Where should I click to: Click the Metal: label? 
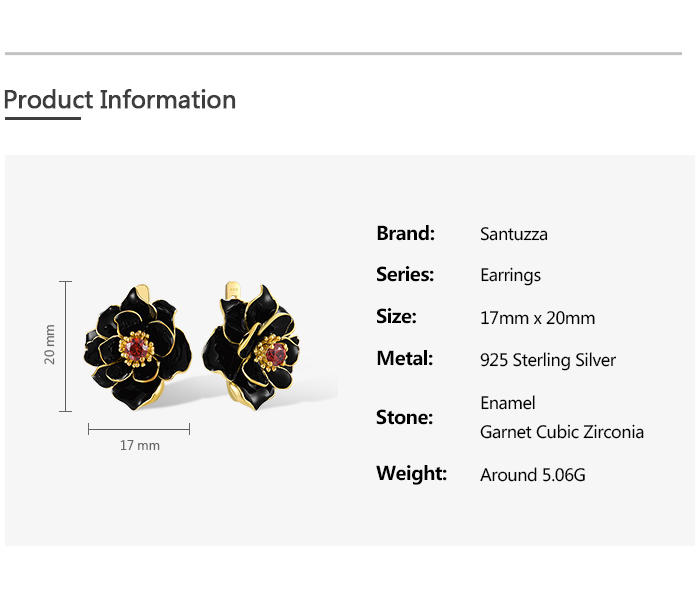(404, 359)
